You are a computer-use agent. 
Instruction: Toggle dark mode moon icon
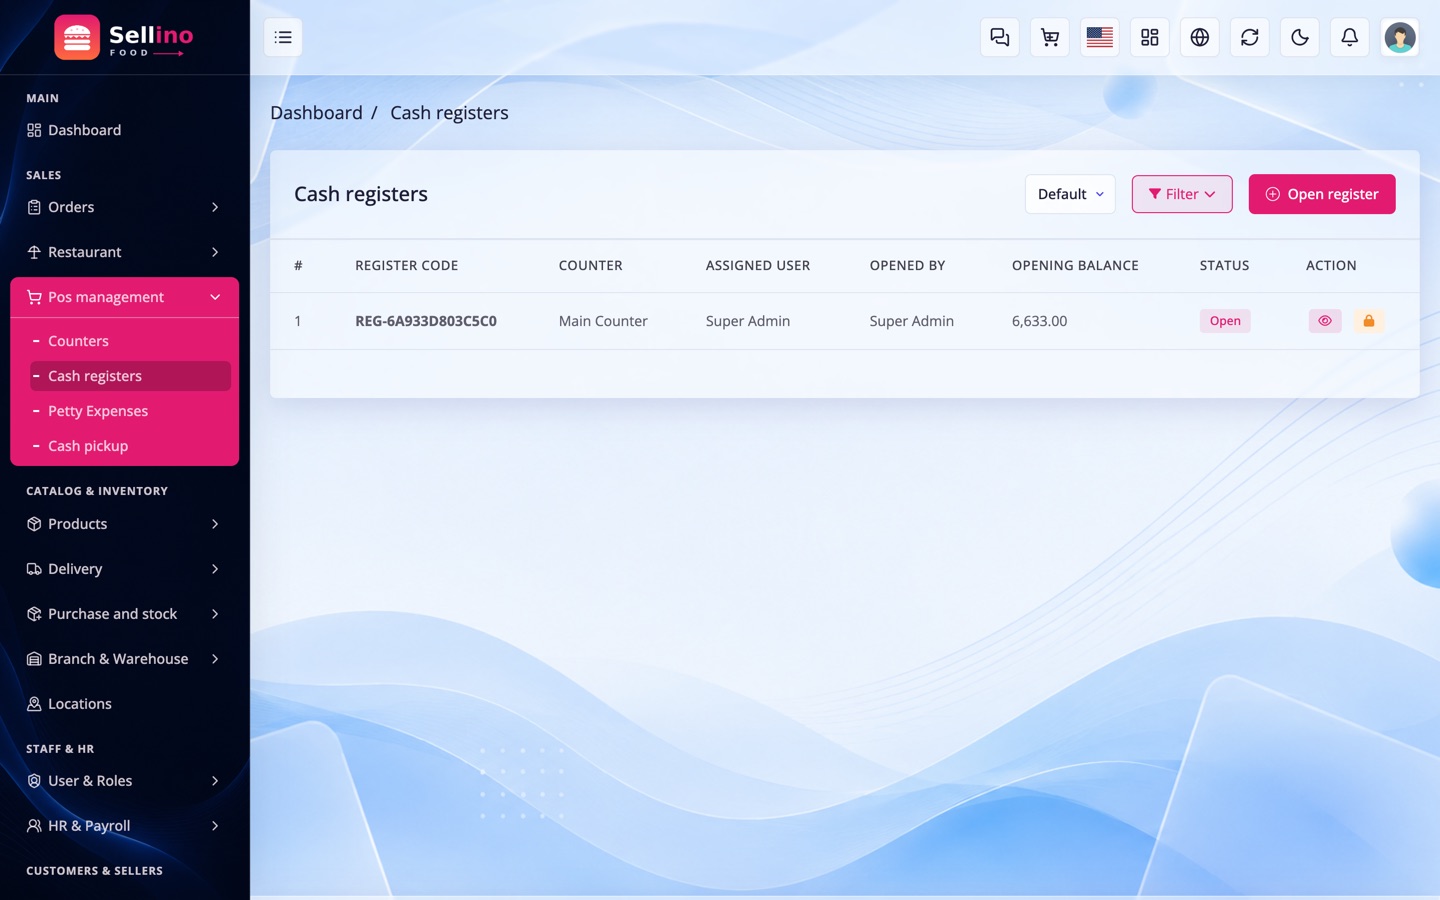(x=1300, y=37)
